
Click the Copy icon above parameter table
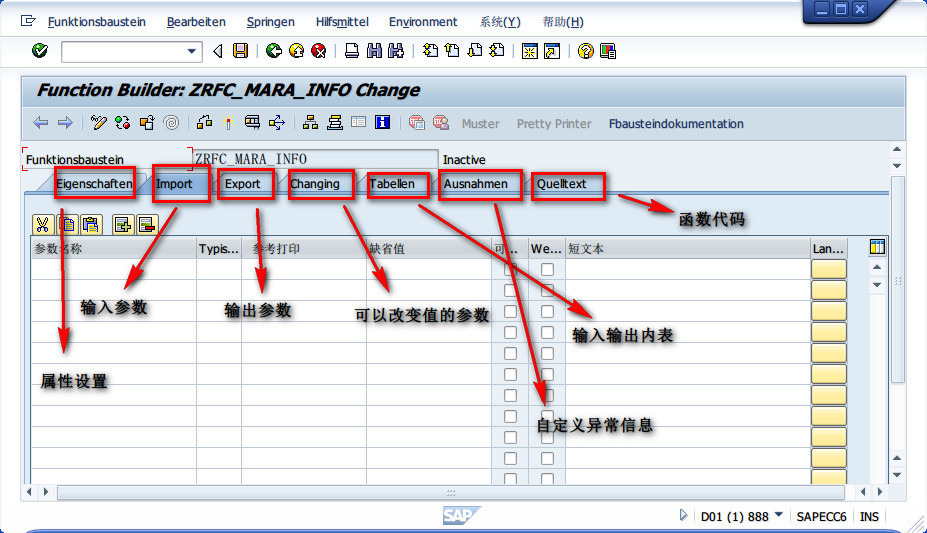[67, 225]
